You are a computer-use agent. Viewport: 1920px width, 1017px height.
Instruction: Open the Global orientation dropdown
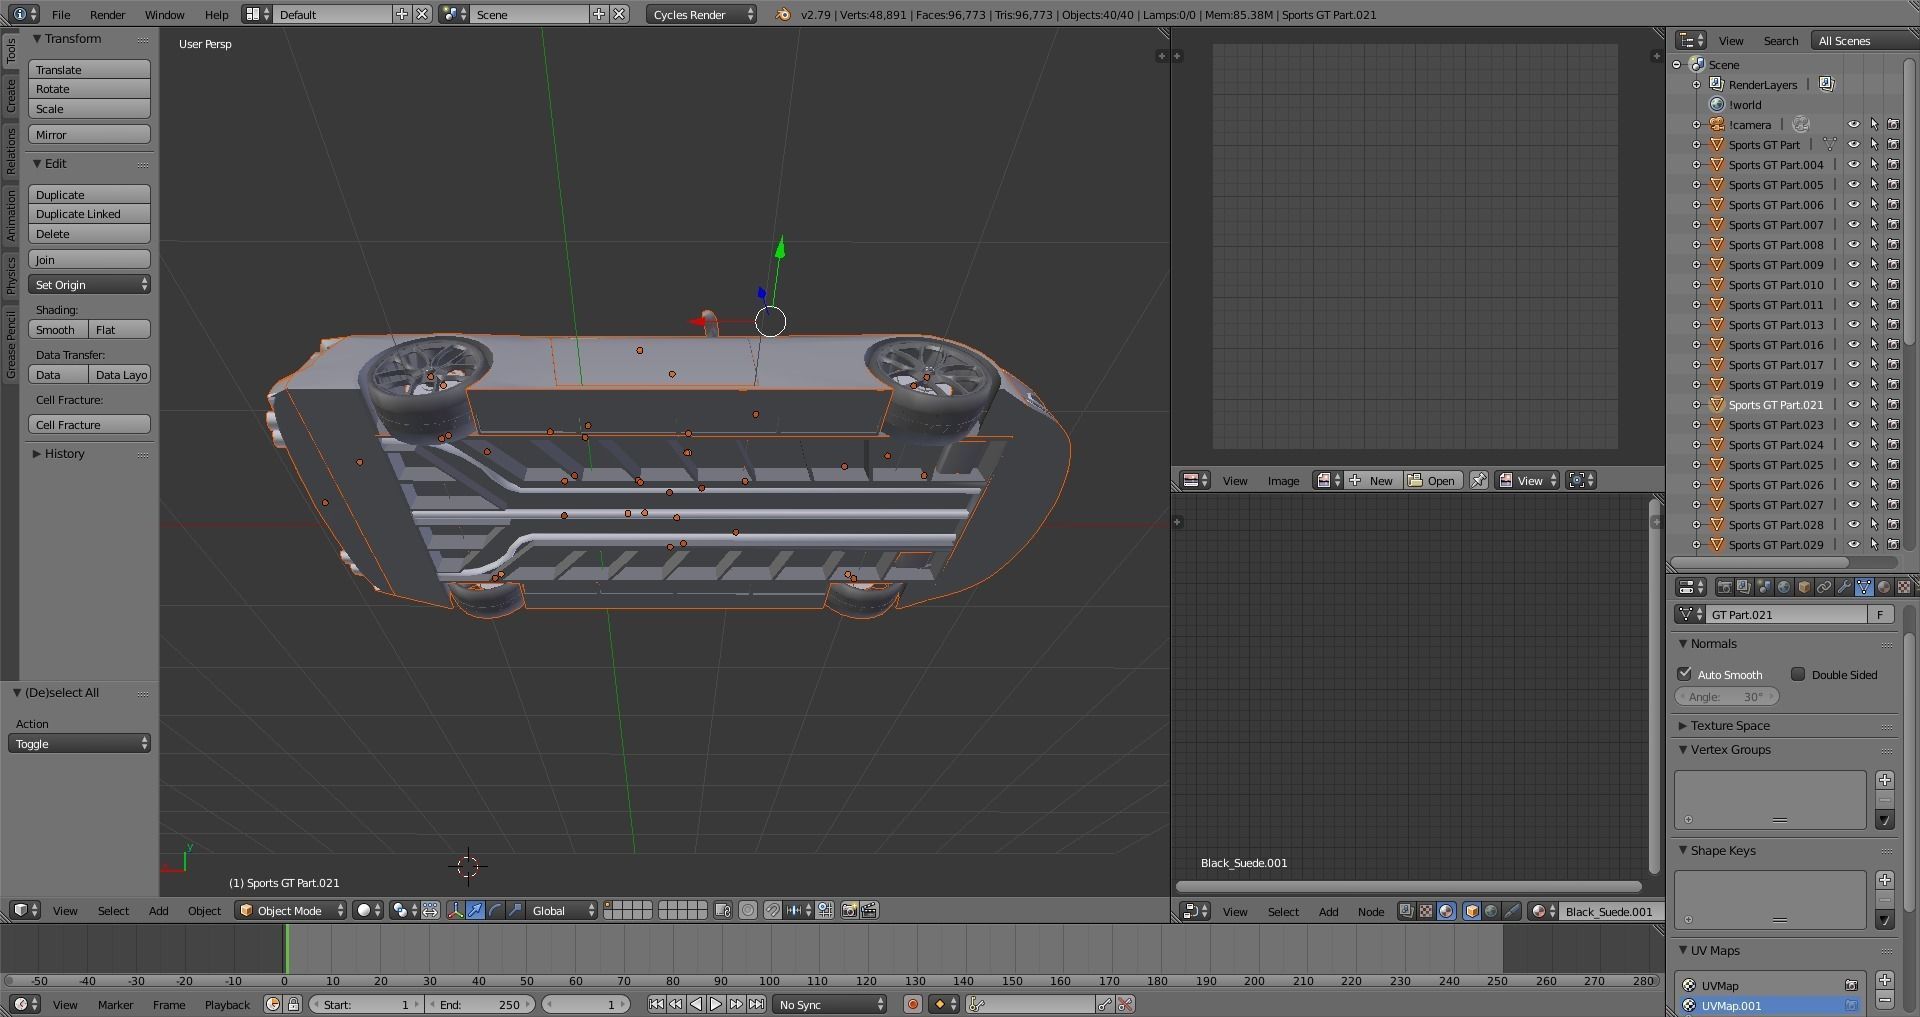(x=563, y=910)
